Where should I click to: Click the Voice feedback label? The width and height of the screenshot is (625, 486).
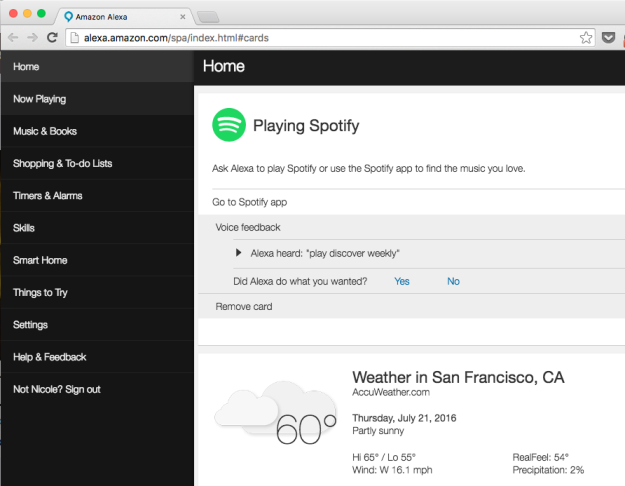248,227
